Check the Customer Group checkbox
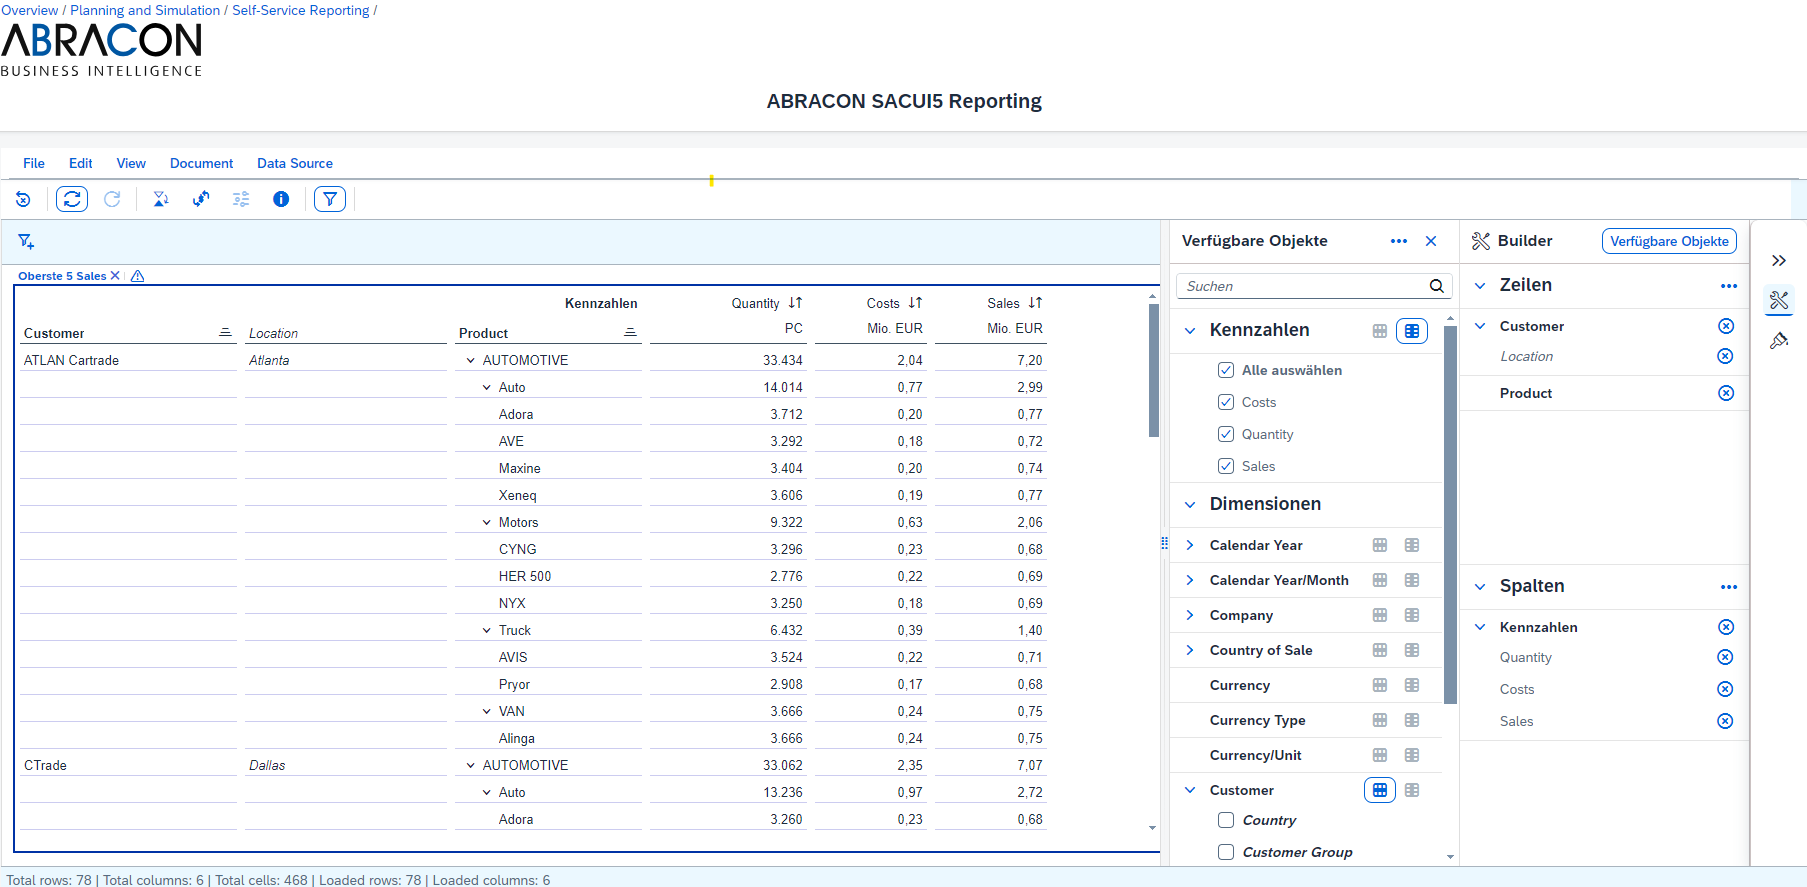Screen dimensions: 1807x887 tap(1226, 852)
